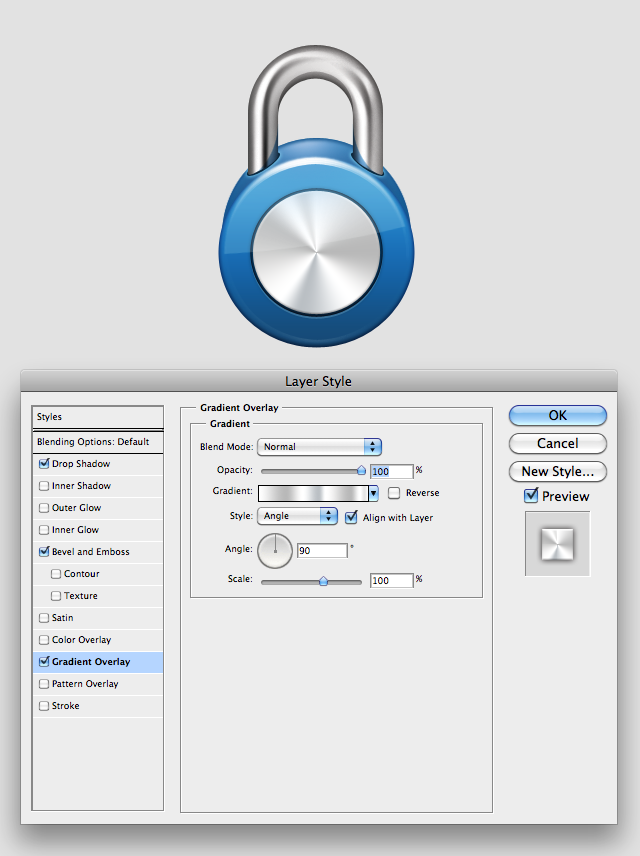Select Blending Options: Default

98,442
